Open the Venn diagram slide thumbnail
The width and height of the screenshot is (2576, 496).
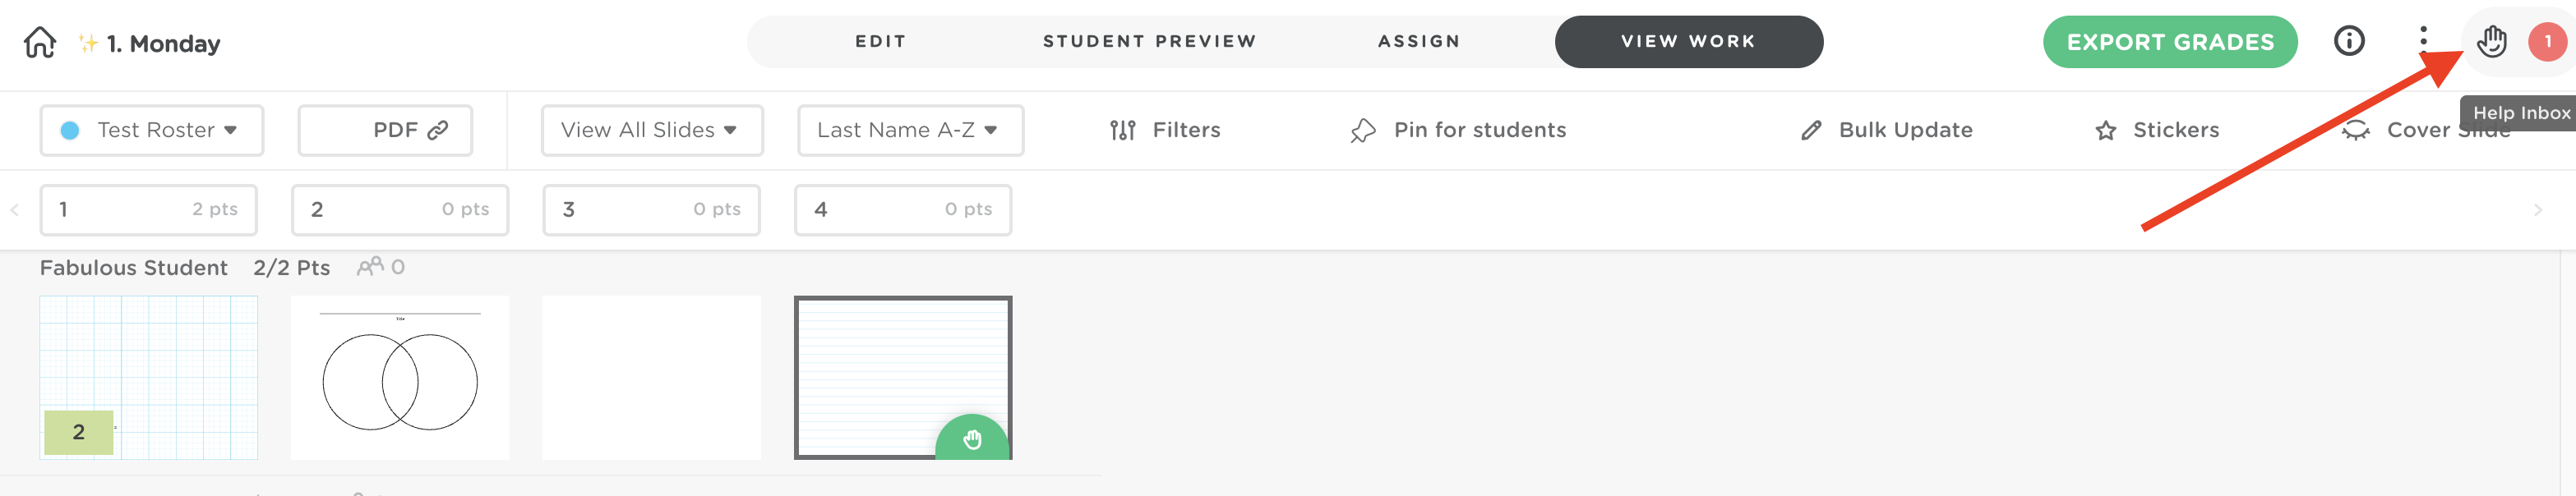[x=400, y=378]
